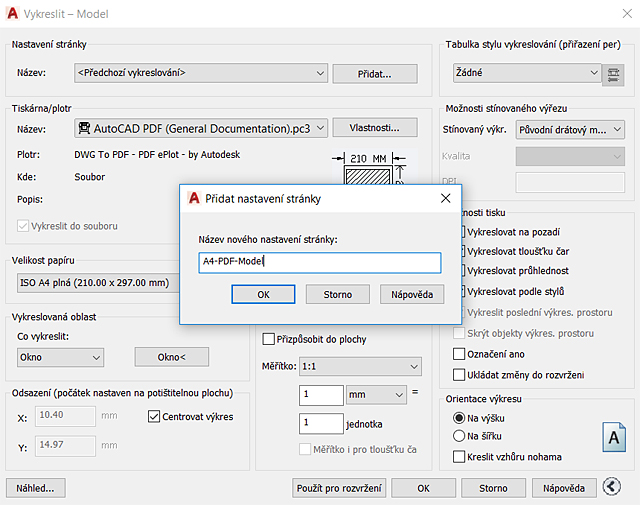Select Na šířku orientation radio button
The image size is (640, 505).
click(x=459, y=436)
